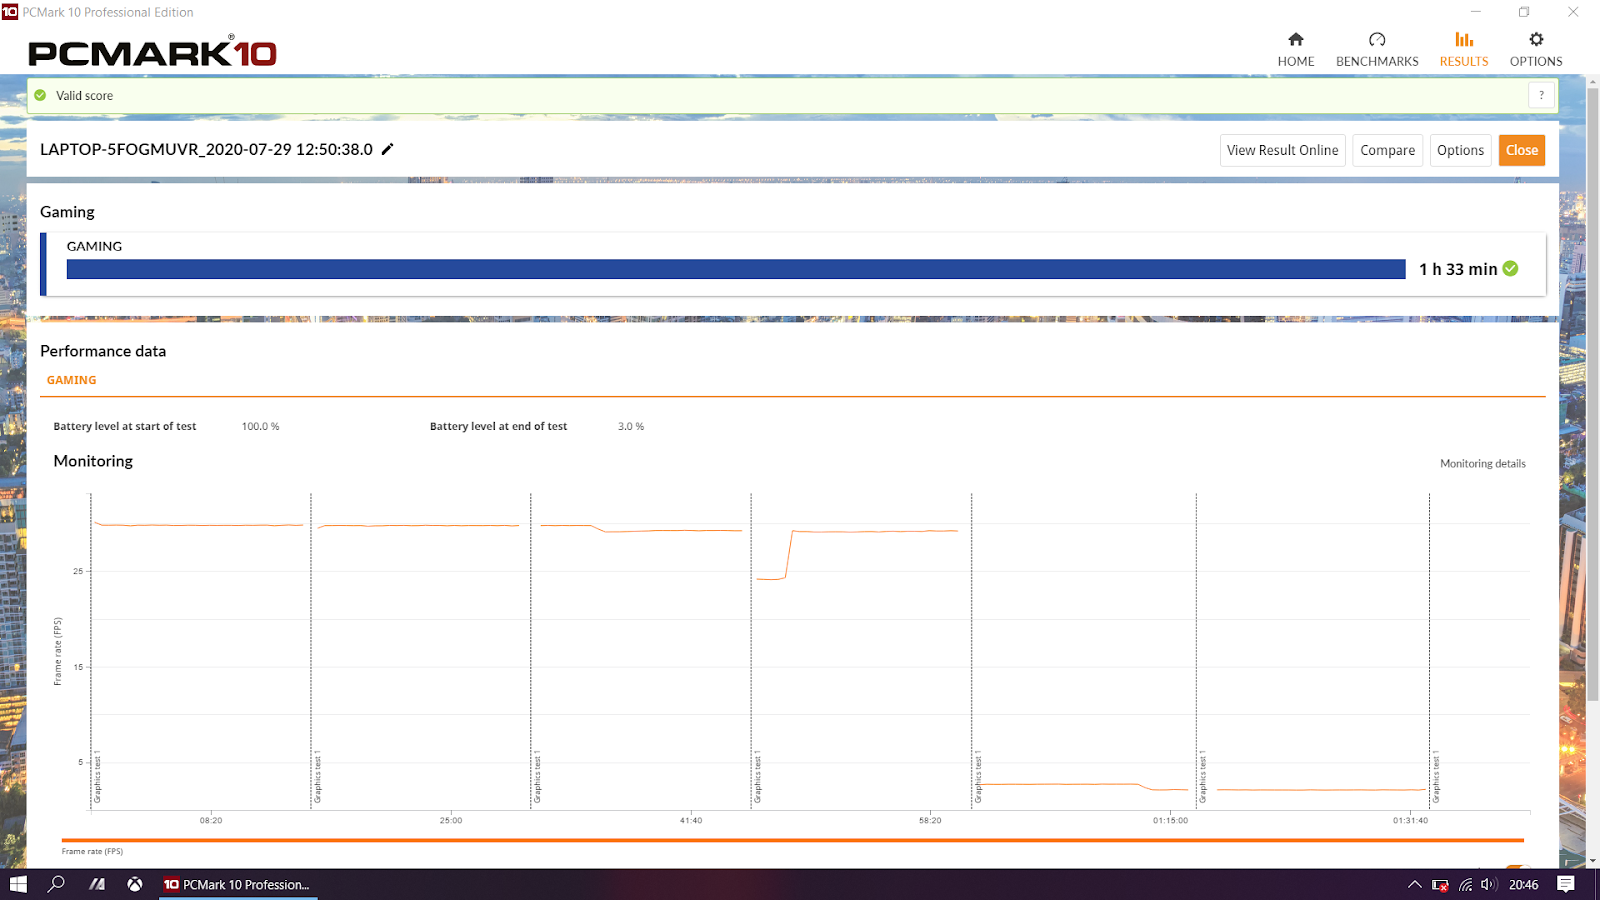Click the 1 h 33 min result text
The height and width of the screenshot is (900, 1600).
coord(1458,269)
